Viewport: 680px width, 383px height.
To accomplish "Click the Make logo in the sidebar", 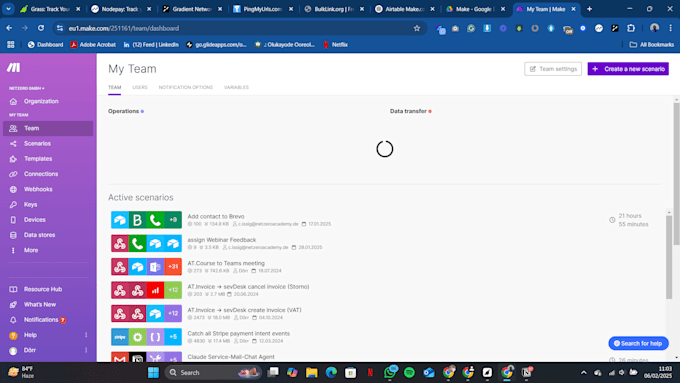I will [13, 68].
